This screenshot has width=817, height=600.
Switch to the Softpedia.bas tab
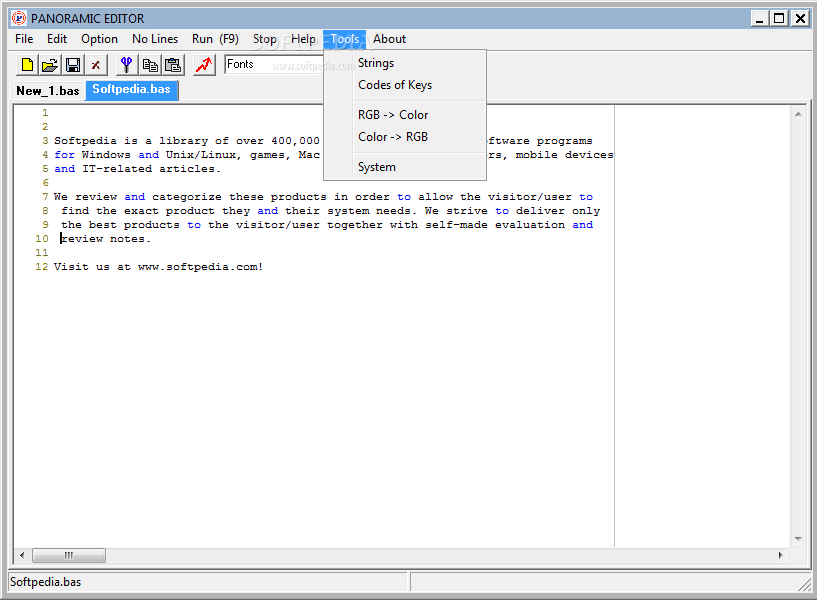(x=131, y=89)
